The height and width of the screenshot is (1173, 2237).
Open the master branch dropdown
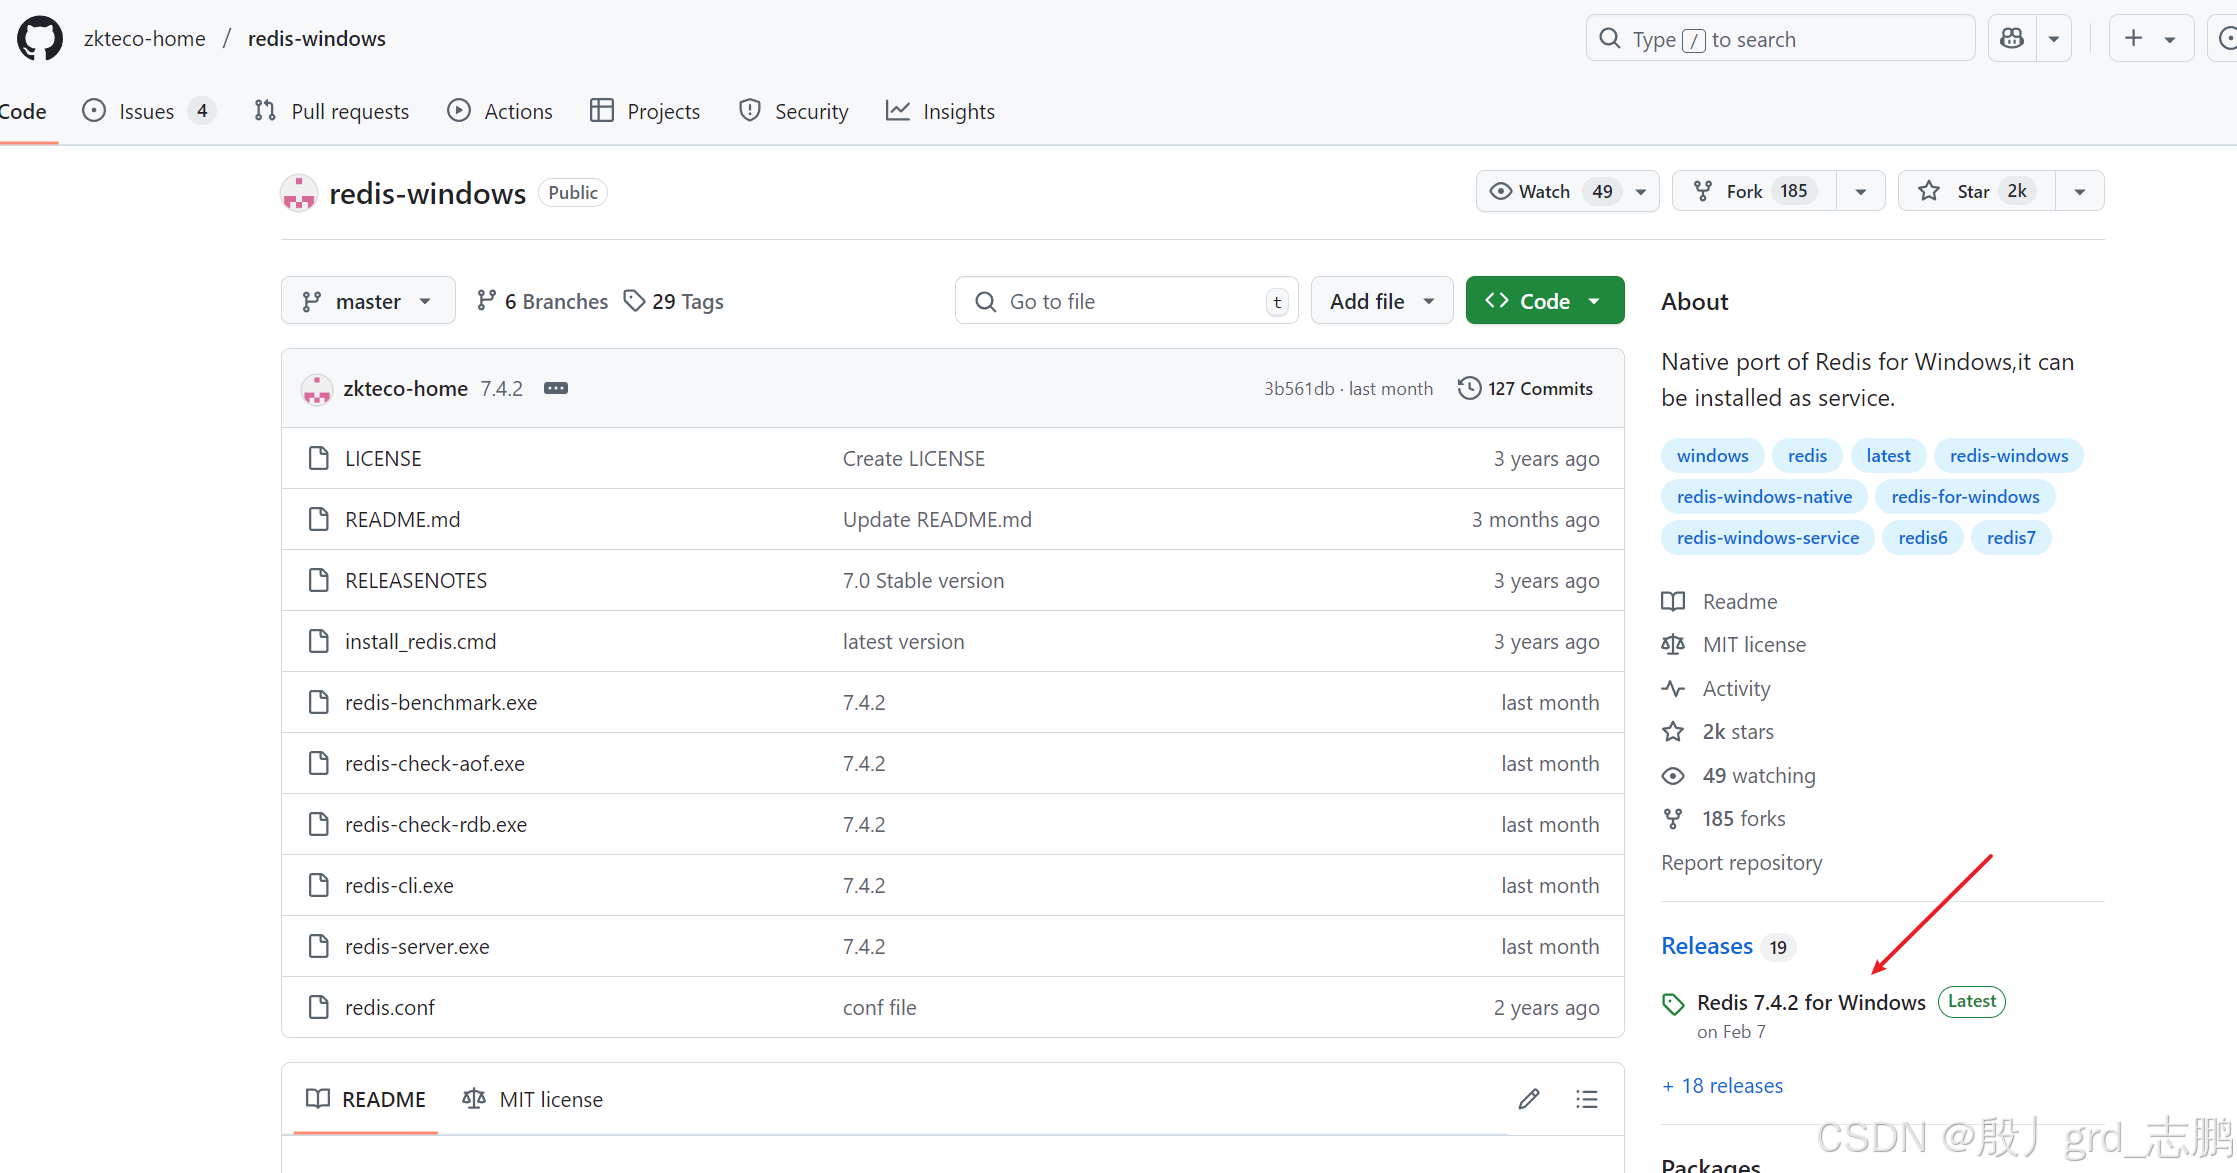tap(368, 301)
